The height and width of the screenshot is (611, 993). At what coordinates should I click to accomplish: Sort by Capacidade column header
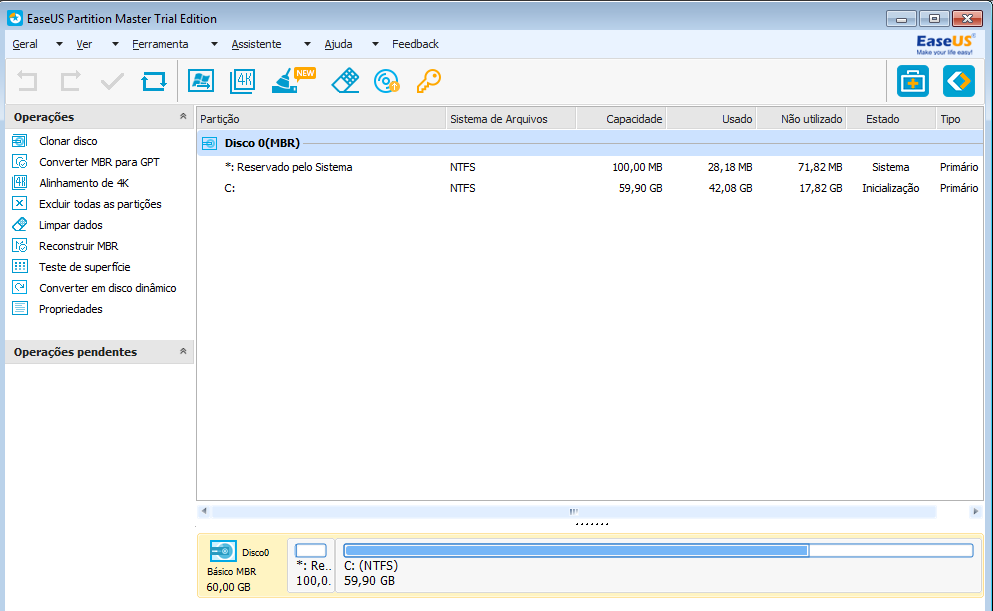(x=621, y=119)
